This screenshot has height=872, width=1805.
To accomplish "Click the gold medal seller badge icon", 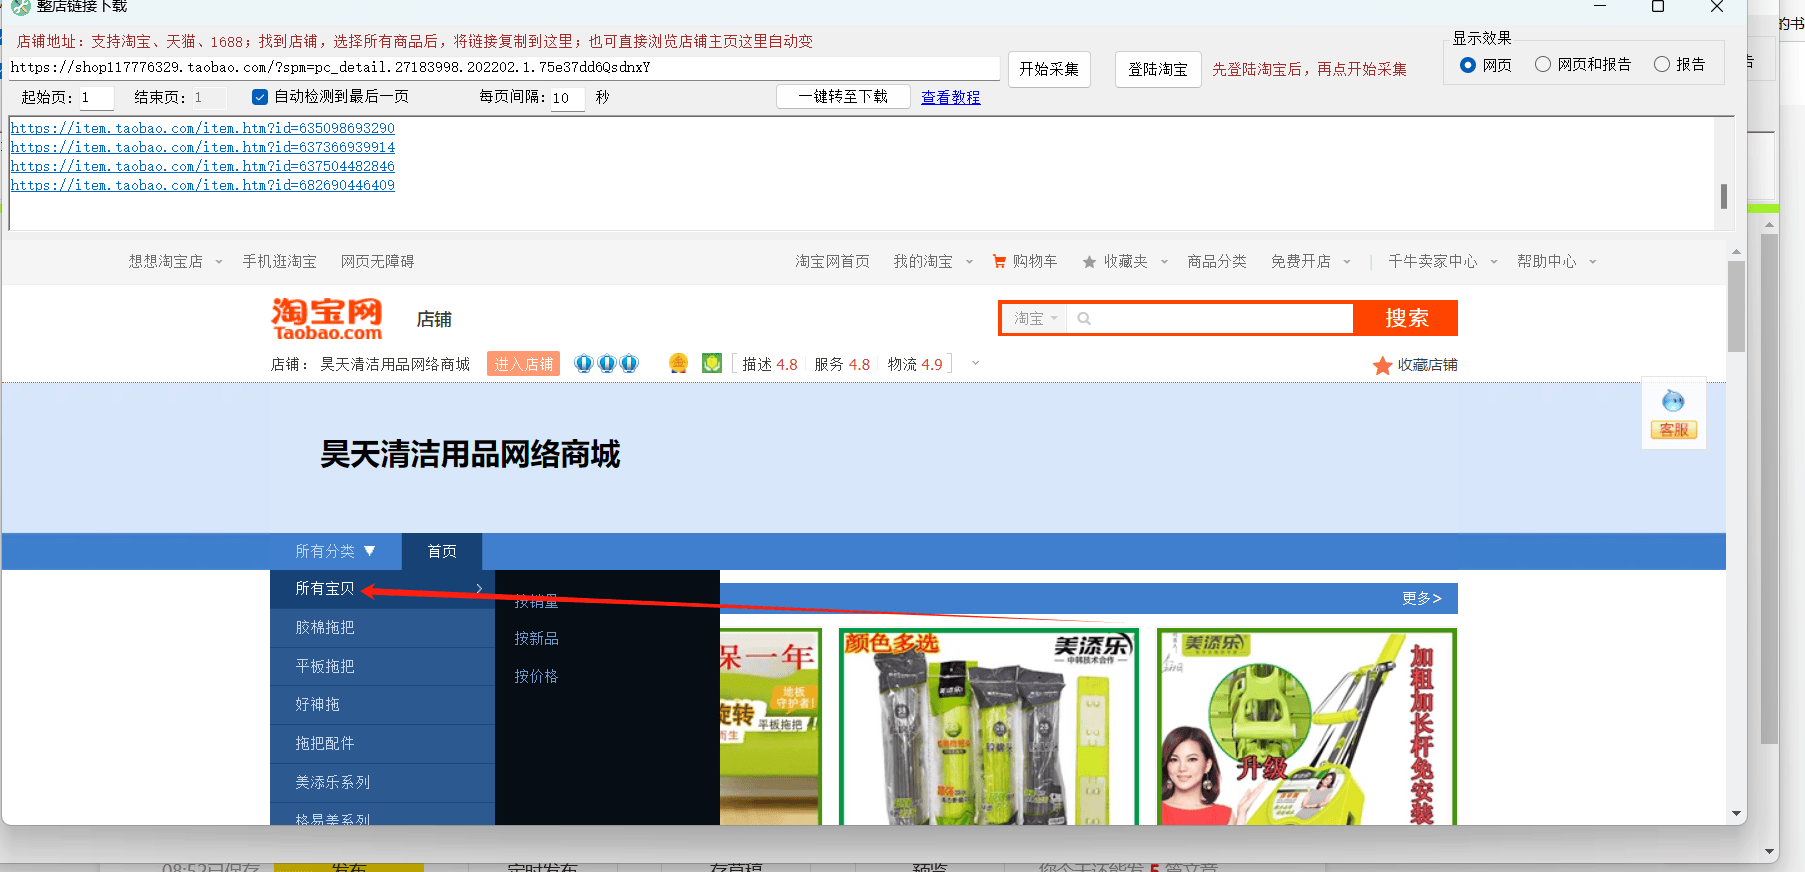I will tap(678, 364).
